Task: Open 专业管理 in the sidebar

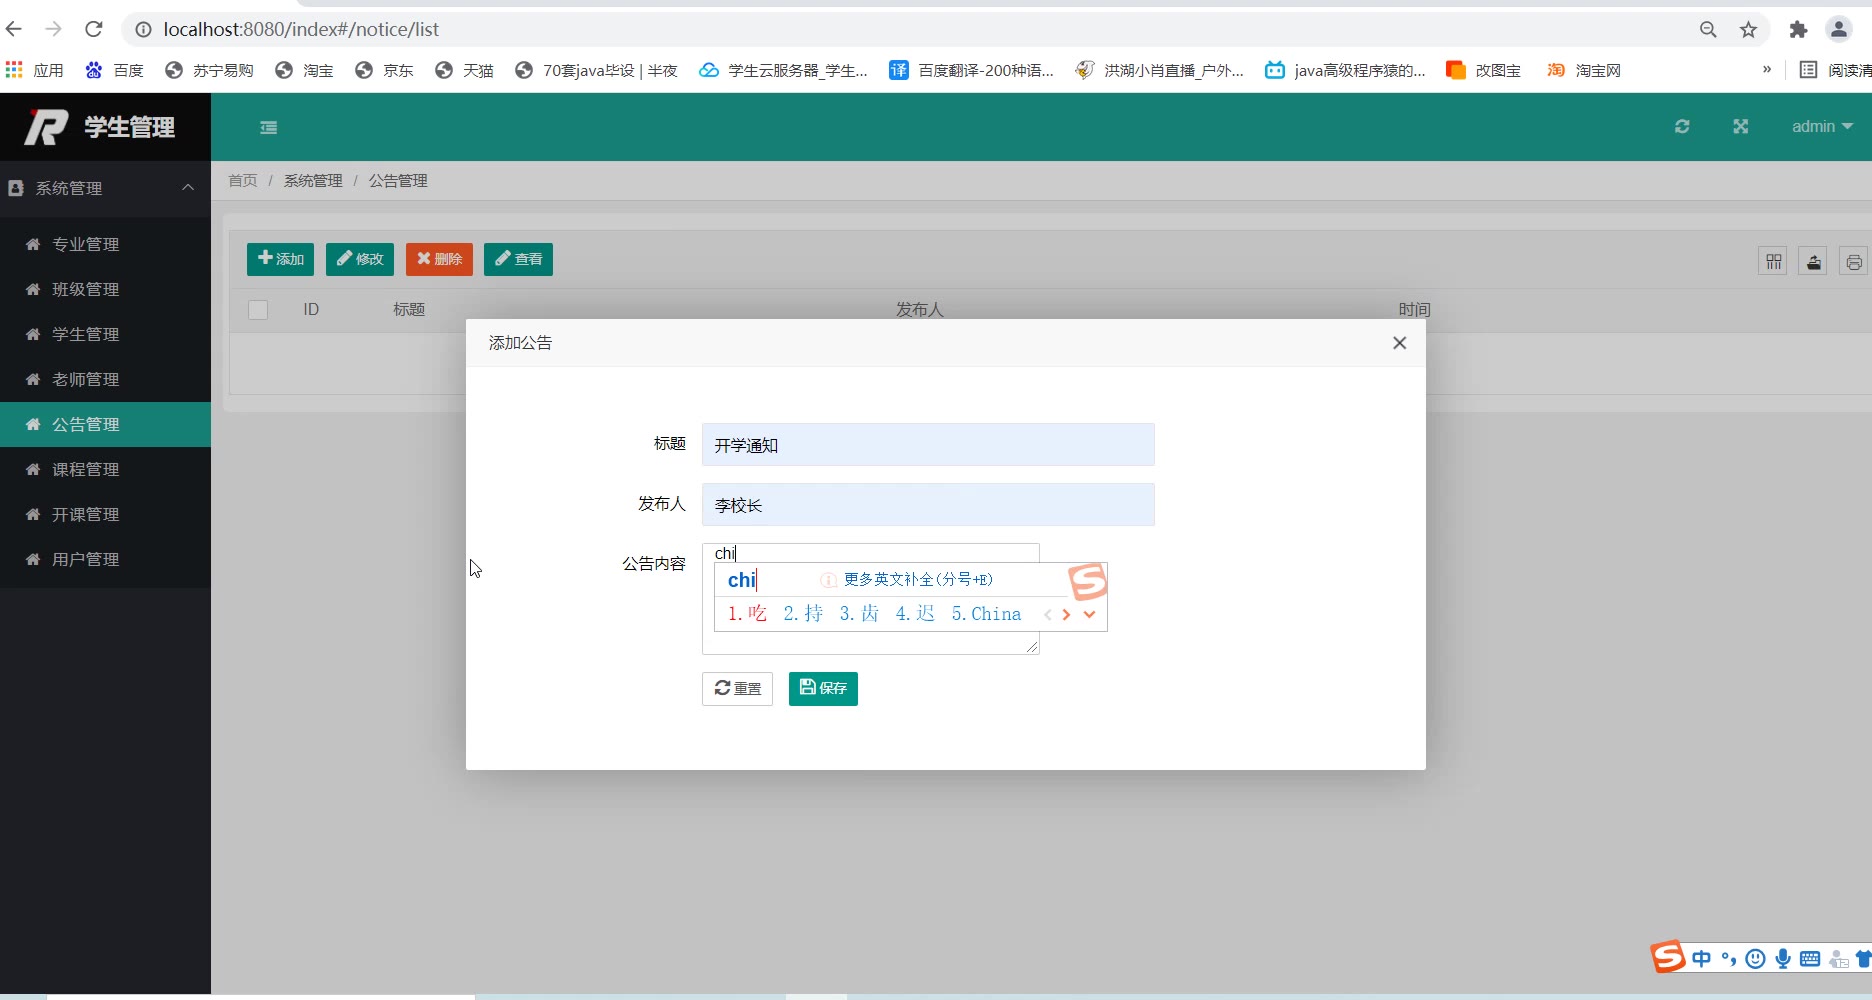Action: pyautogui.click(x=105, y=244)
